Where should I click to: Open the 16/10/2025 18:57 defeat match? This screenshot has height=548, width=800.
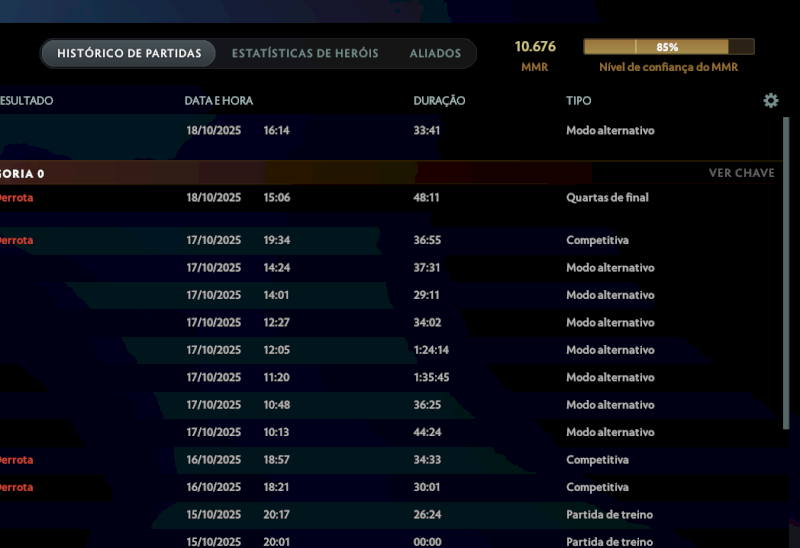point(400,460)
